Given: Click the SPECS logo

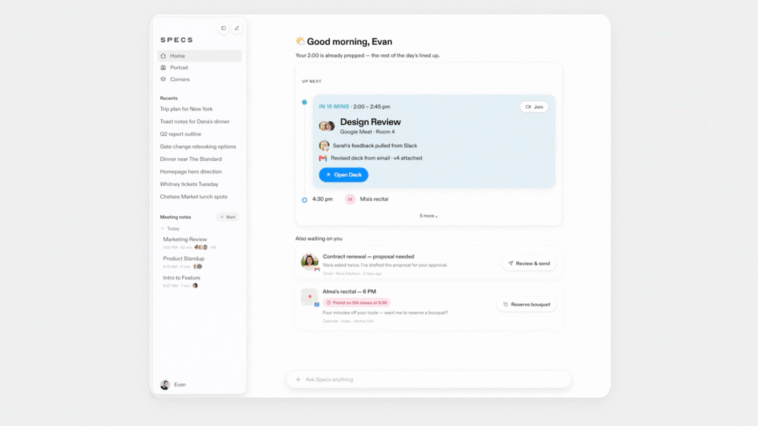Looking at the screenshot, I should point(176,40).
